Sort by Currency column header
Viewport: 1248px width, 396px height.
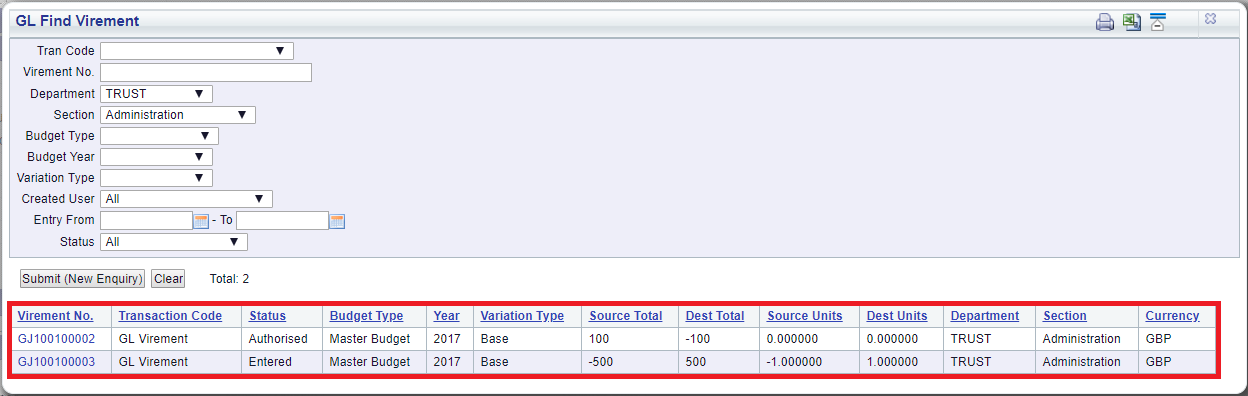coord(1172,316)
